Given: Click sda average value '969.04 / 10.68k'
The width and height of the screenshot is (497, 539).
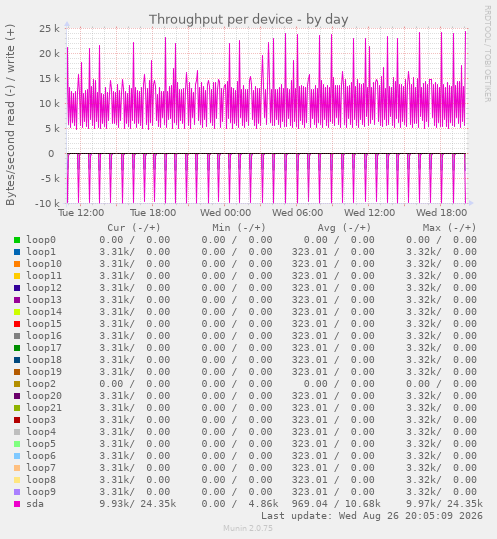Looking at the screenshot, I should point(336,504).
